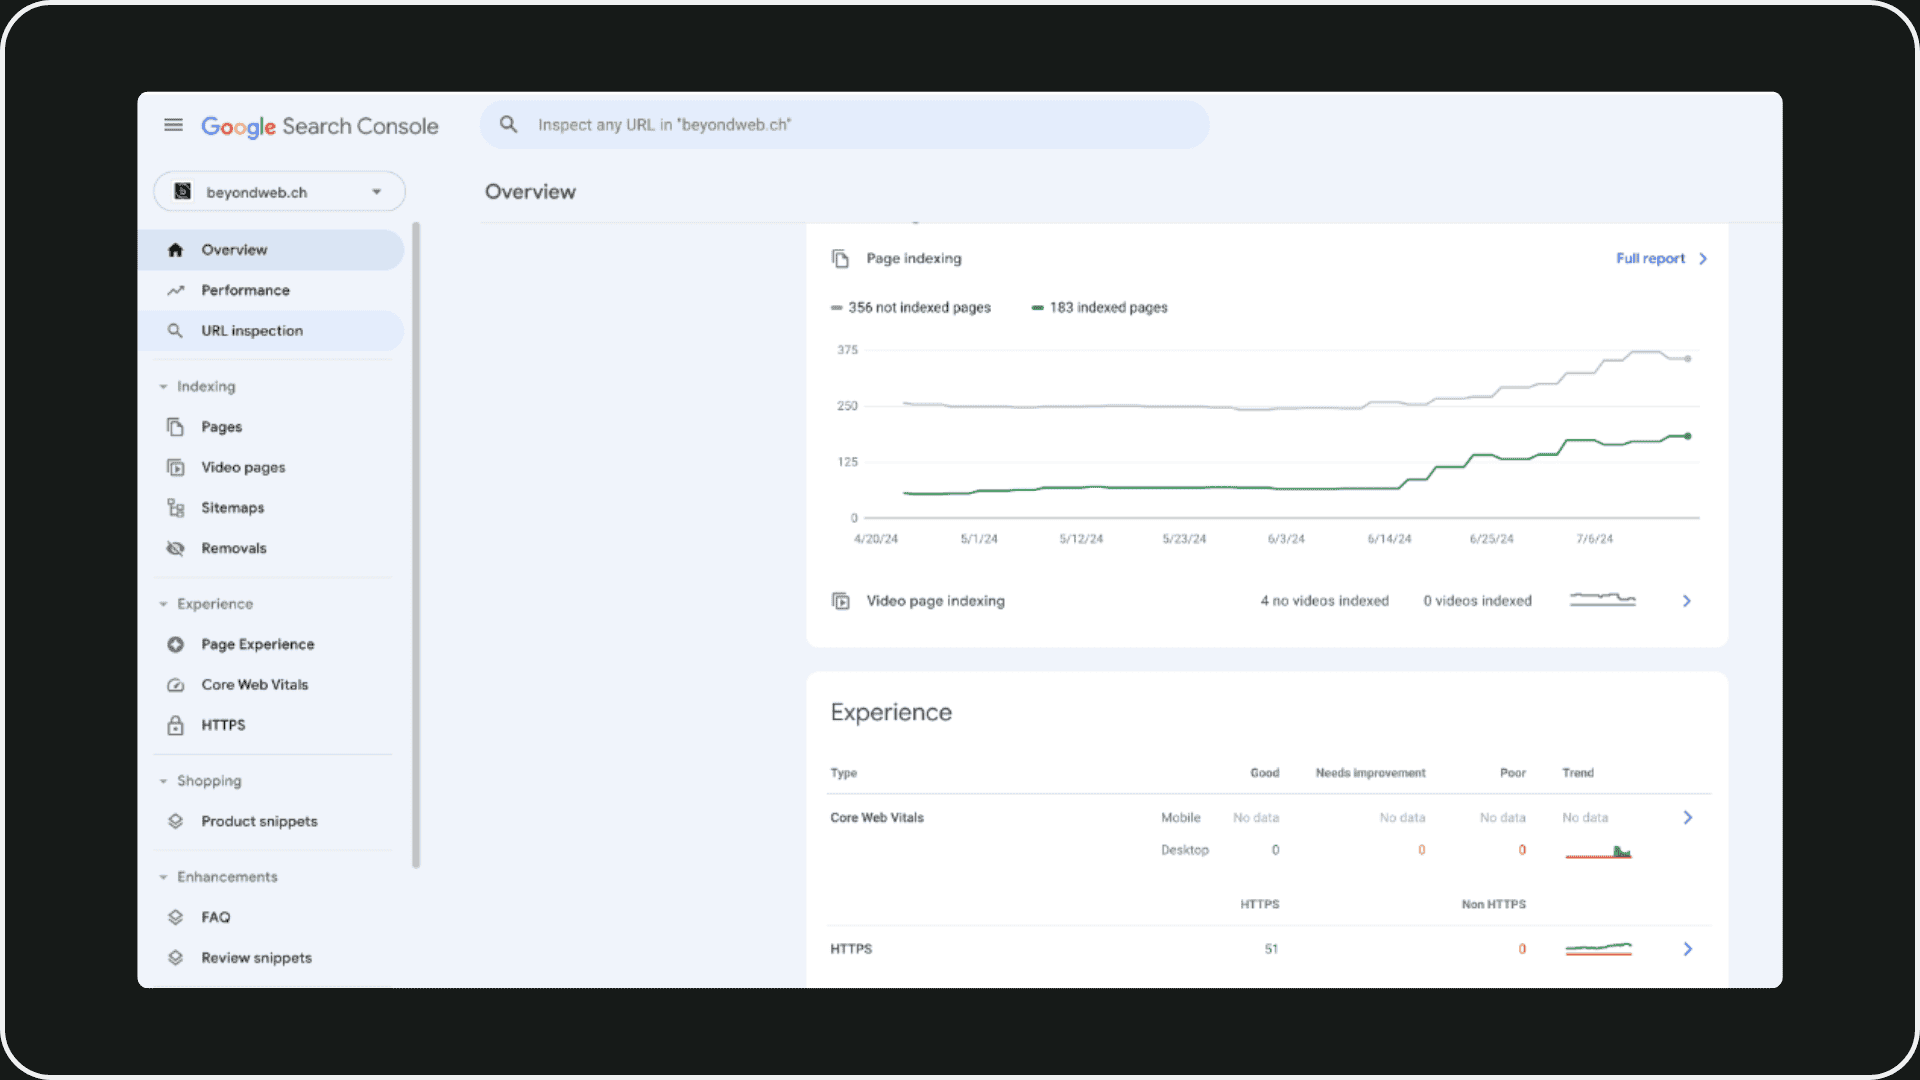Open the hamburger main menu
Image resolution: width=1920 pixels, height=1080 pixels.
173,125
